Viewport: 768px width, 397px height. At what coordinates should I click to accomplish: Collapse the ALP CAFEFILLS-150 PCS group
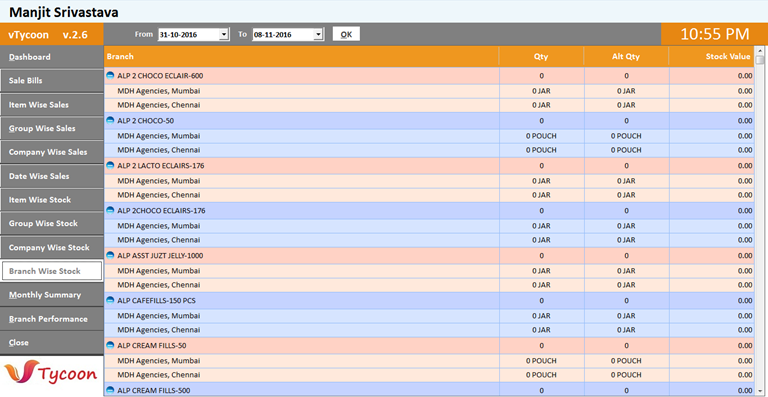pyautogui.click(x=110, y=301)
